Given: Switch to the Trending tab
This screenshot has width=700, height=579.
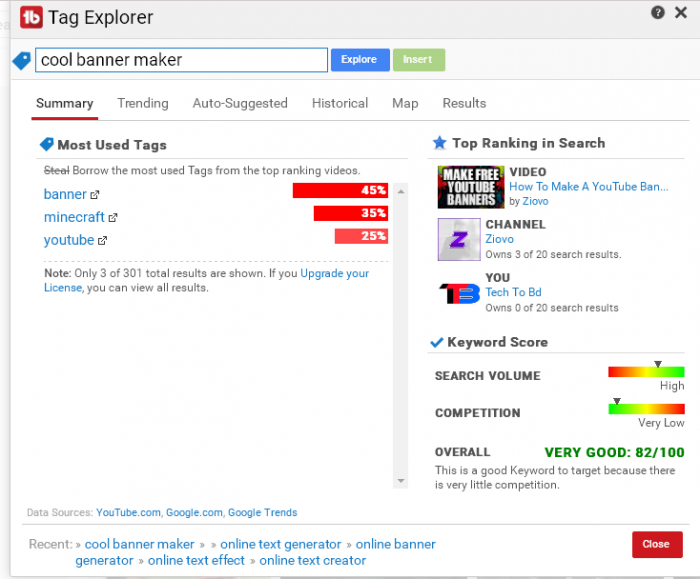Looking at the screenshot, I should click(x=143, y=104).
